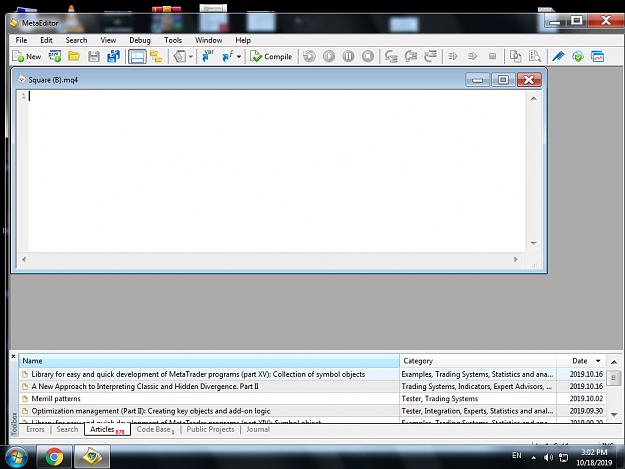Open the View menu

108,40
